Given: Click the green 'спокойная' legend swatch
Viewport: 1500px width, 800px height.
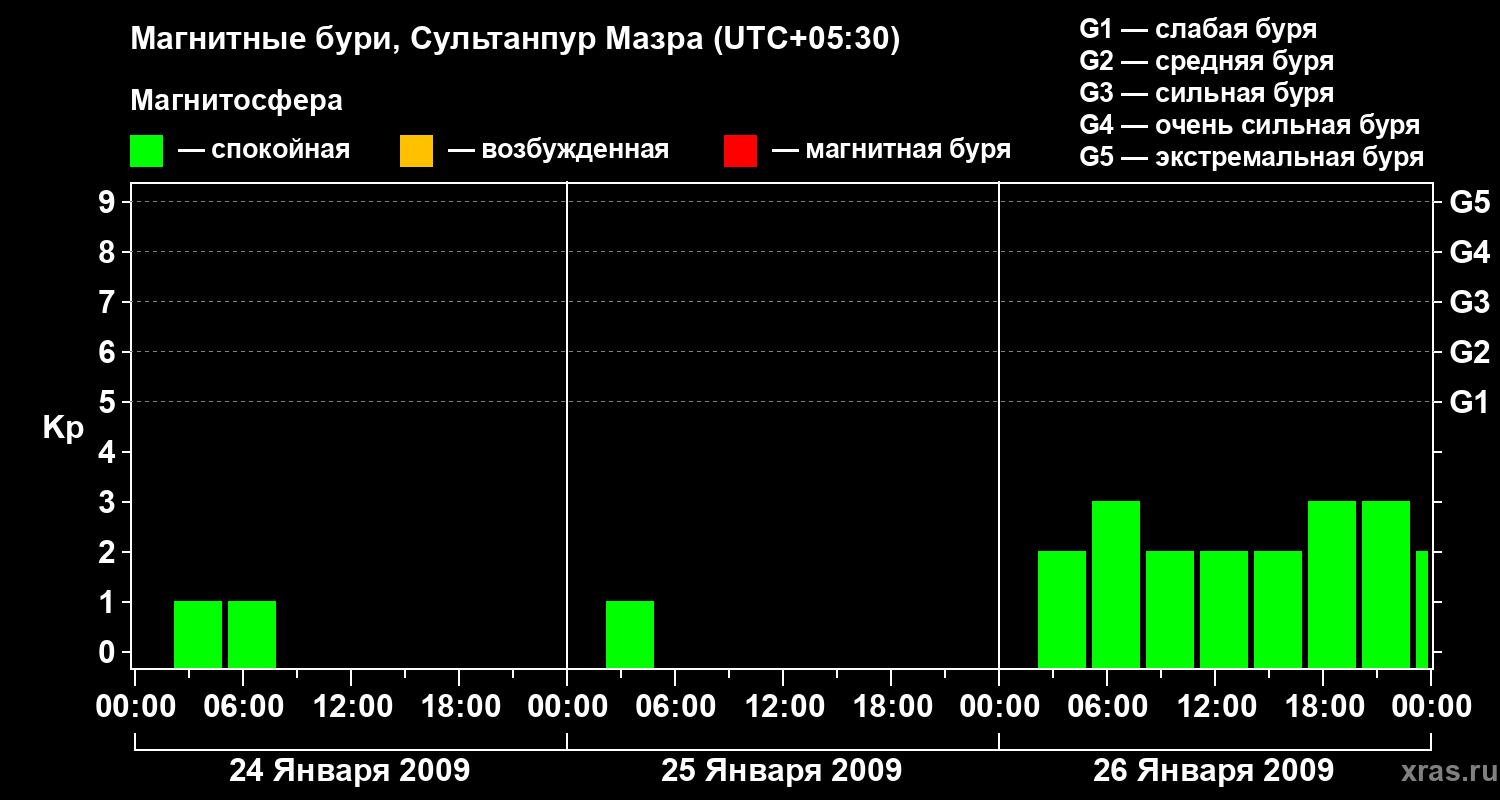Looking at the screenshot, I should point(147,151).
